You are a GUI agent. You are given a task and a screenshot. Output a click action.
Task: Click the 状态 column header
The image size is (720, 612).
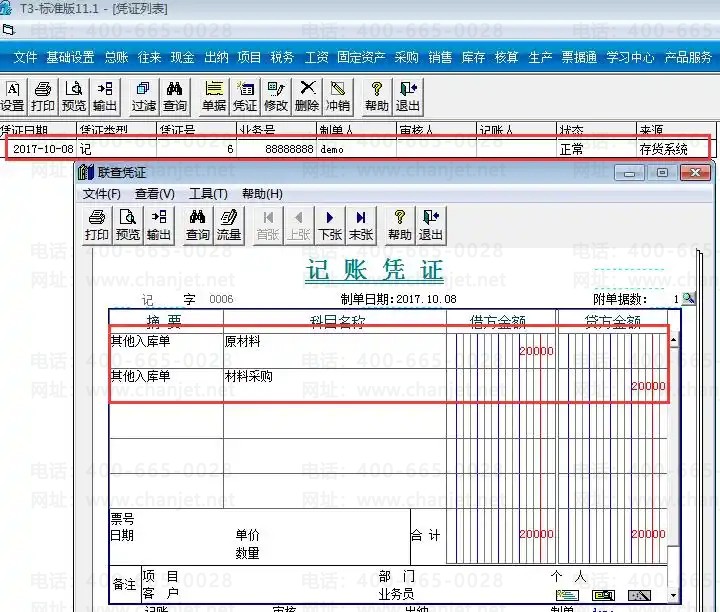[x=596, y=129]
